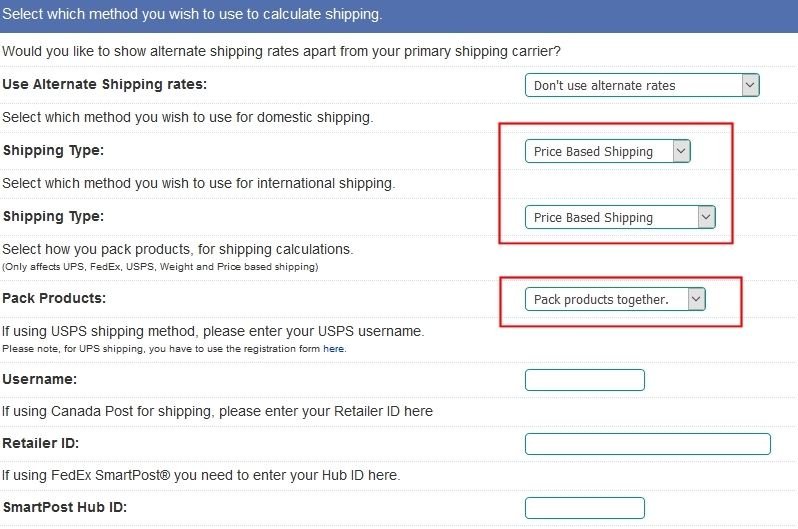
Task: Open the UPS registration form "here" link
Action: pyautogui.click(x=333, y=349)
